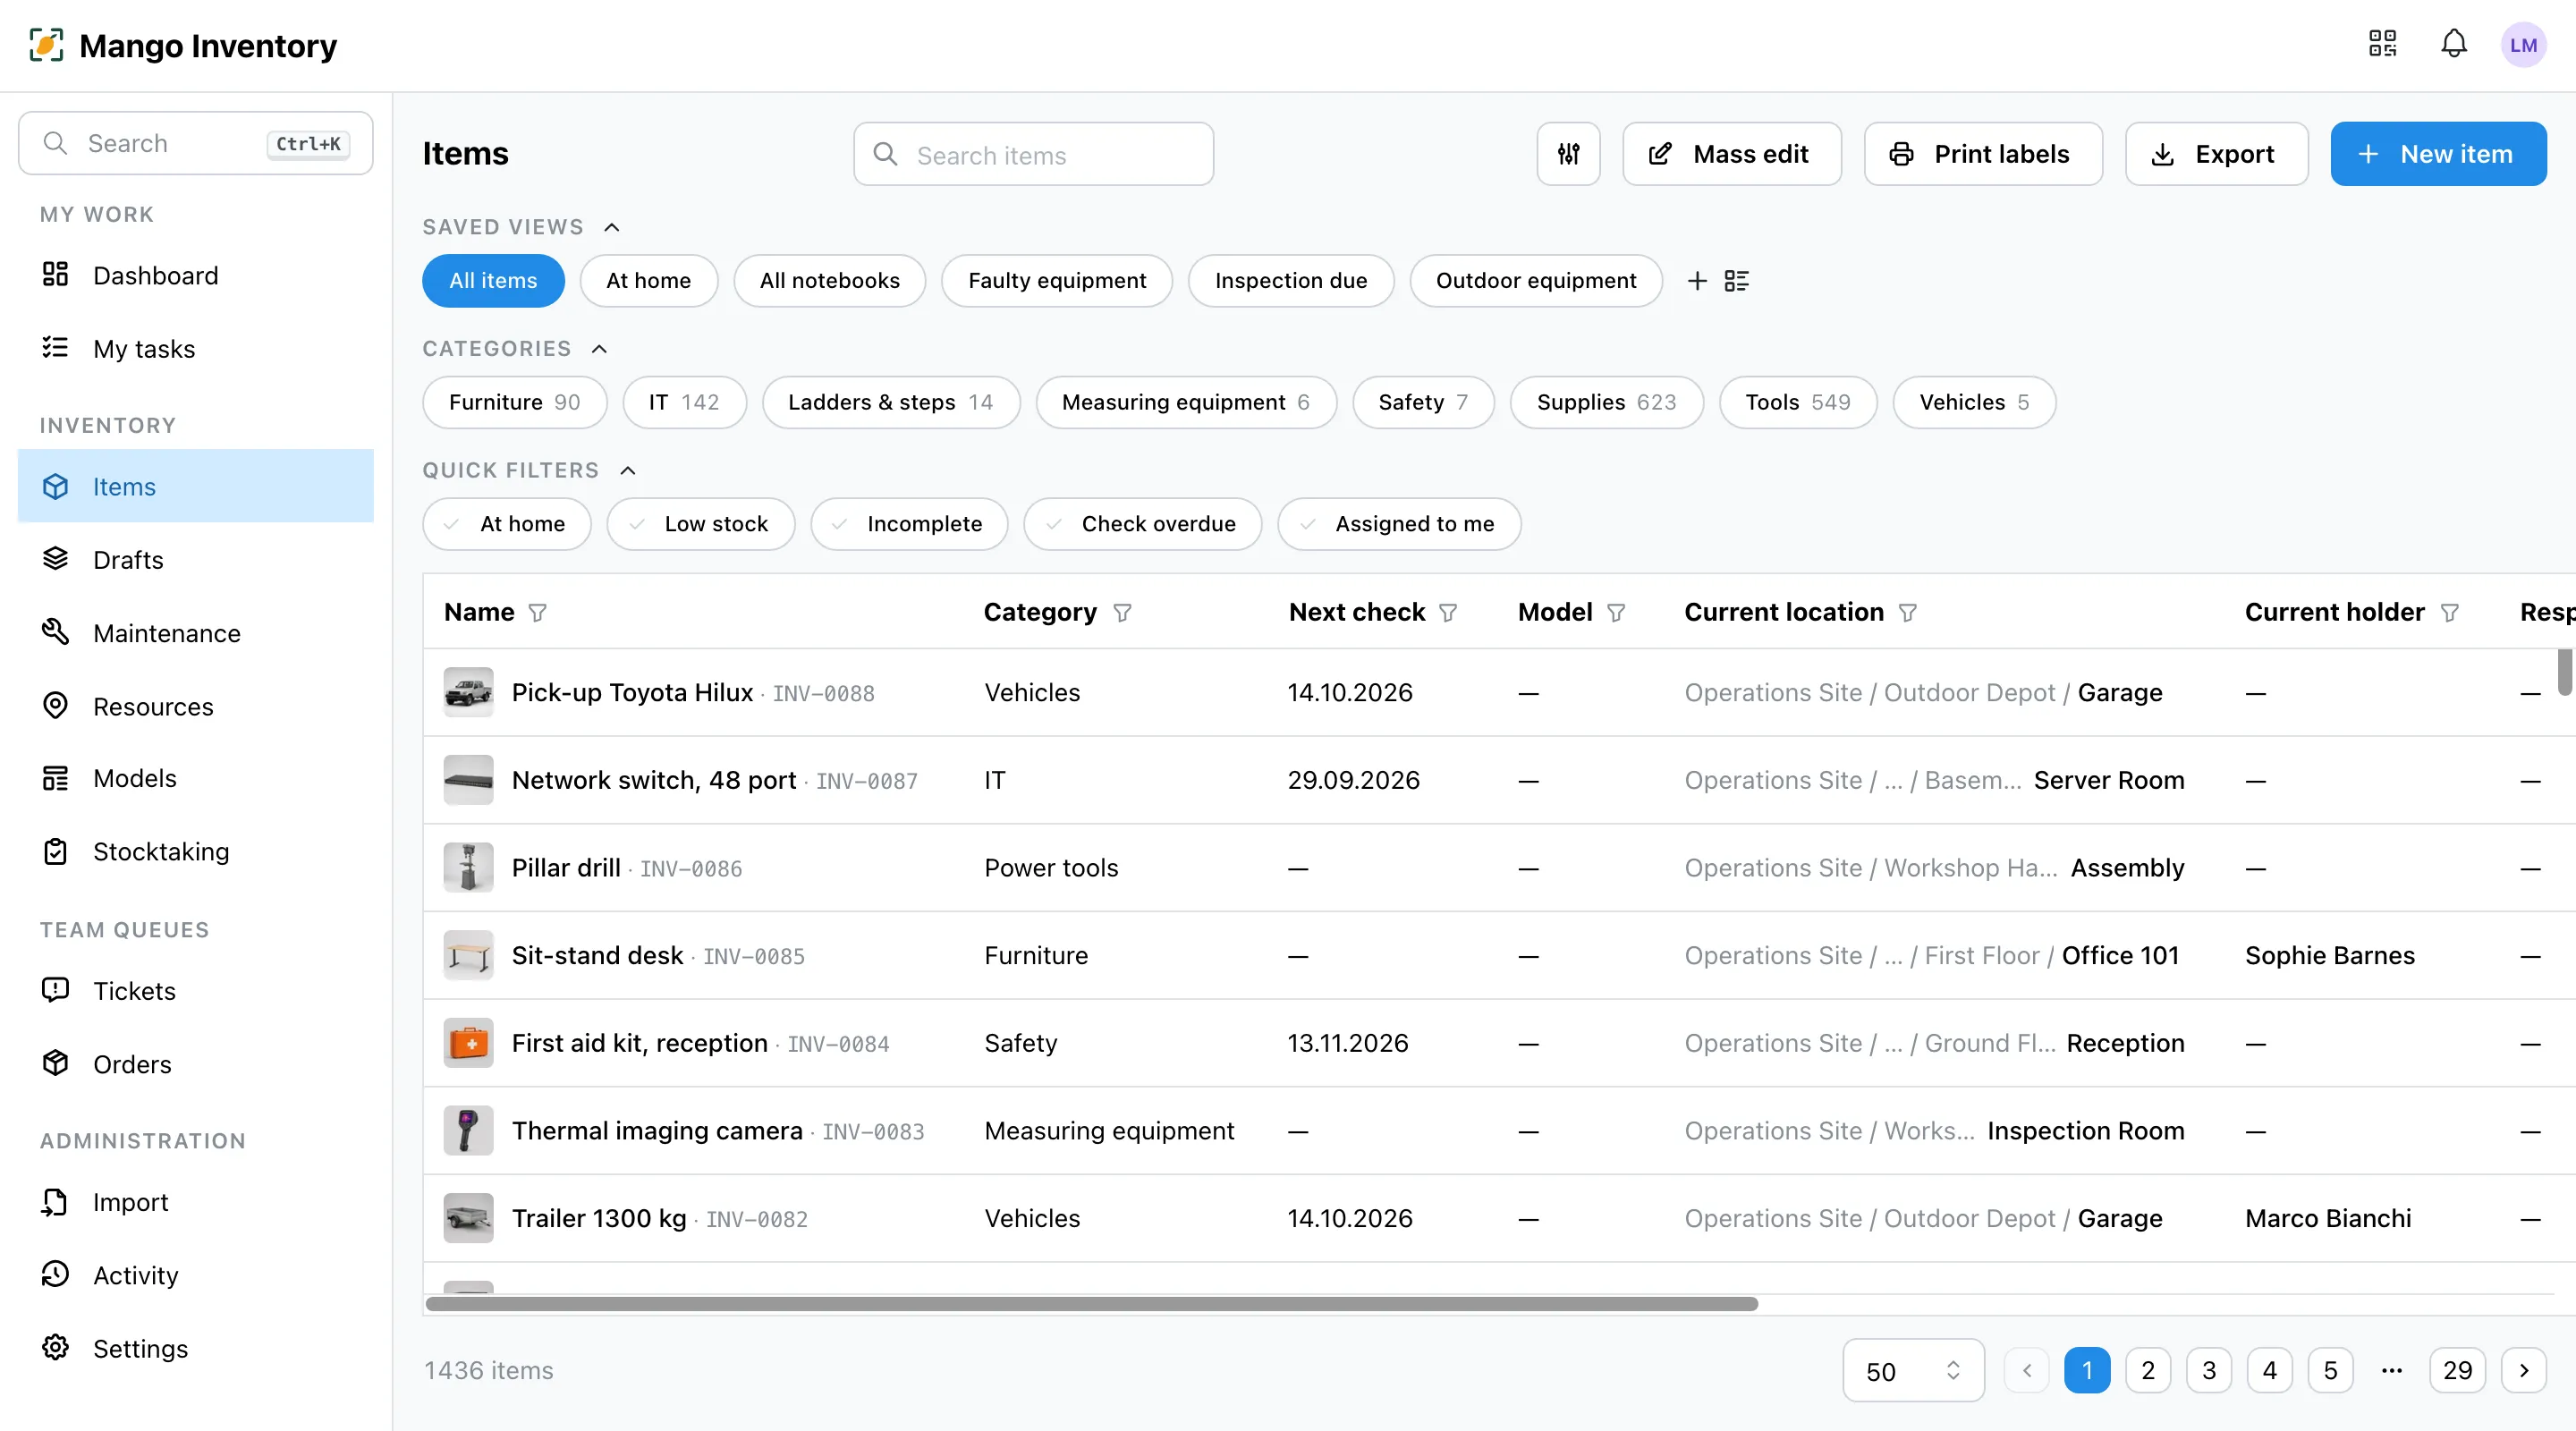Viewport: 2576px width, 1431px height.
Task: Toggle the At home quick filter
Action: pyautogui.click(x=507, y=524)
